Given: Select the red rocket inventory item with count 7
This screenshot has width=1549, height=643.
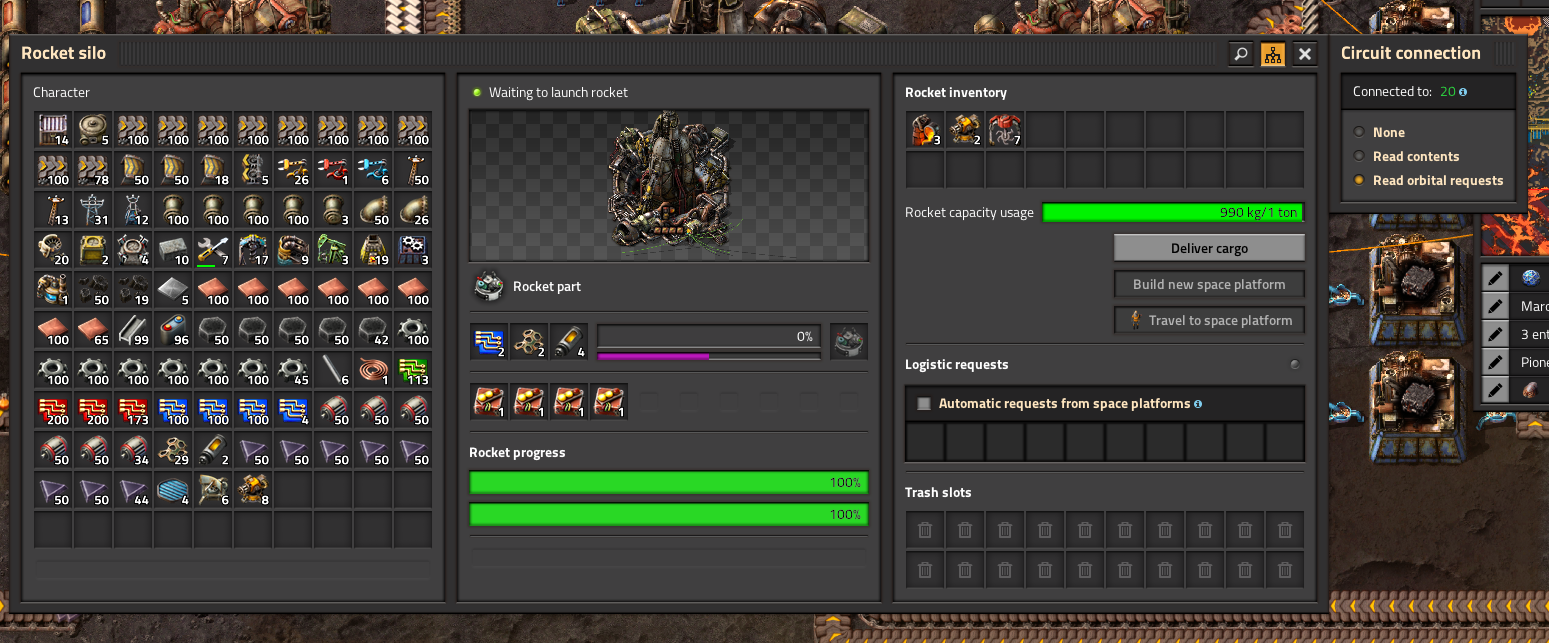Looking at the screenshot, I should pos(1005,129).
